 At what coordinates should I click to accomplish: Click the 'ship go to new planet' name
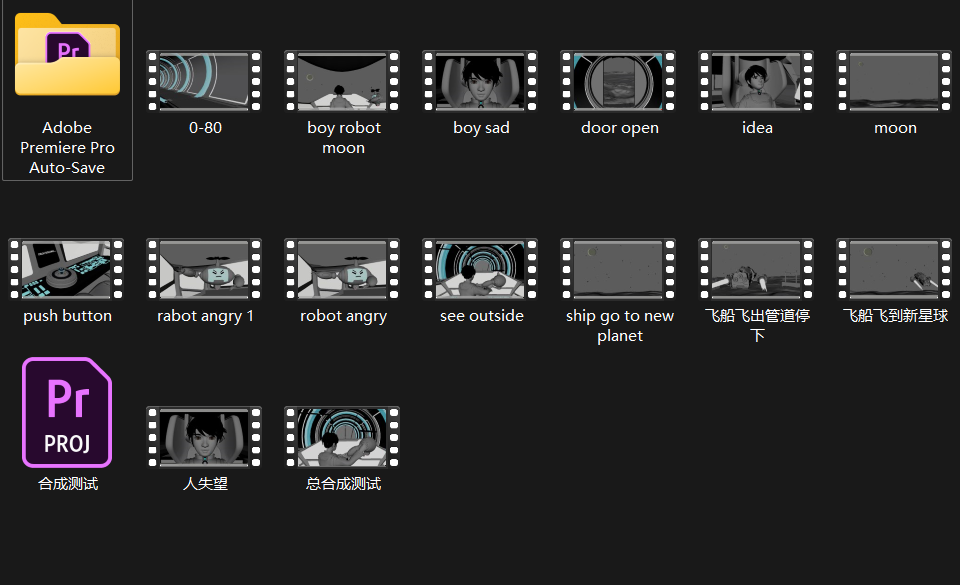click(620, 326)
